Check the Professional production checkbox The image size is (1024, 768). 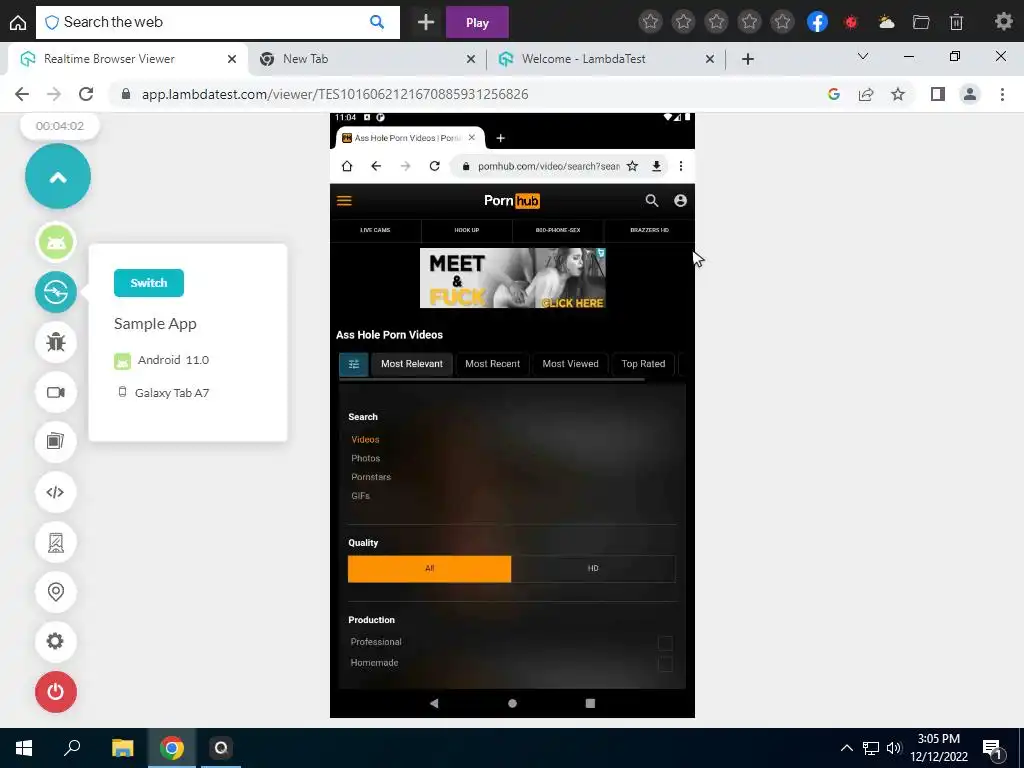665,643
